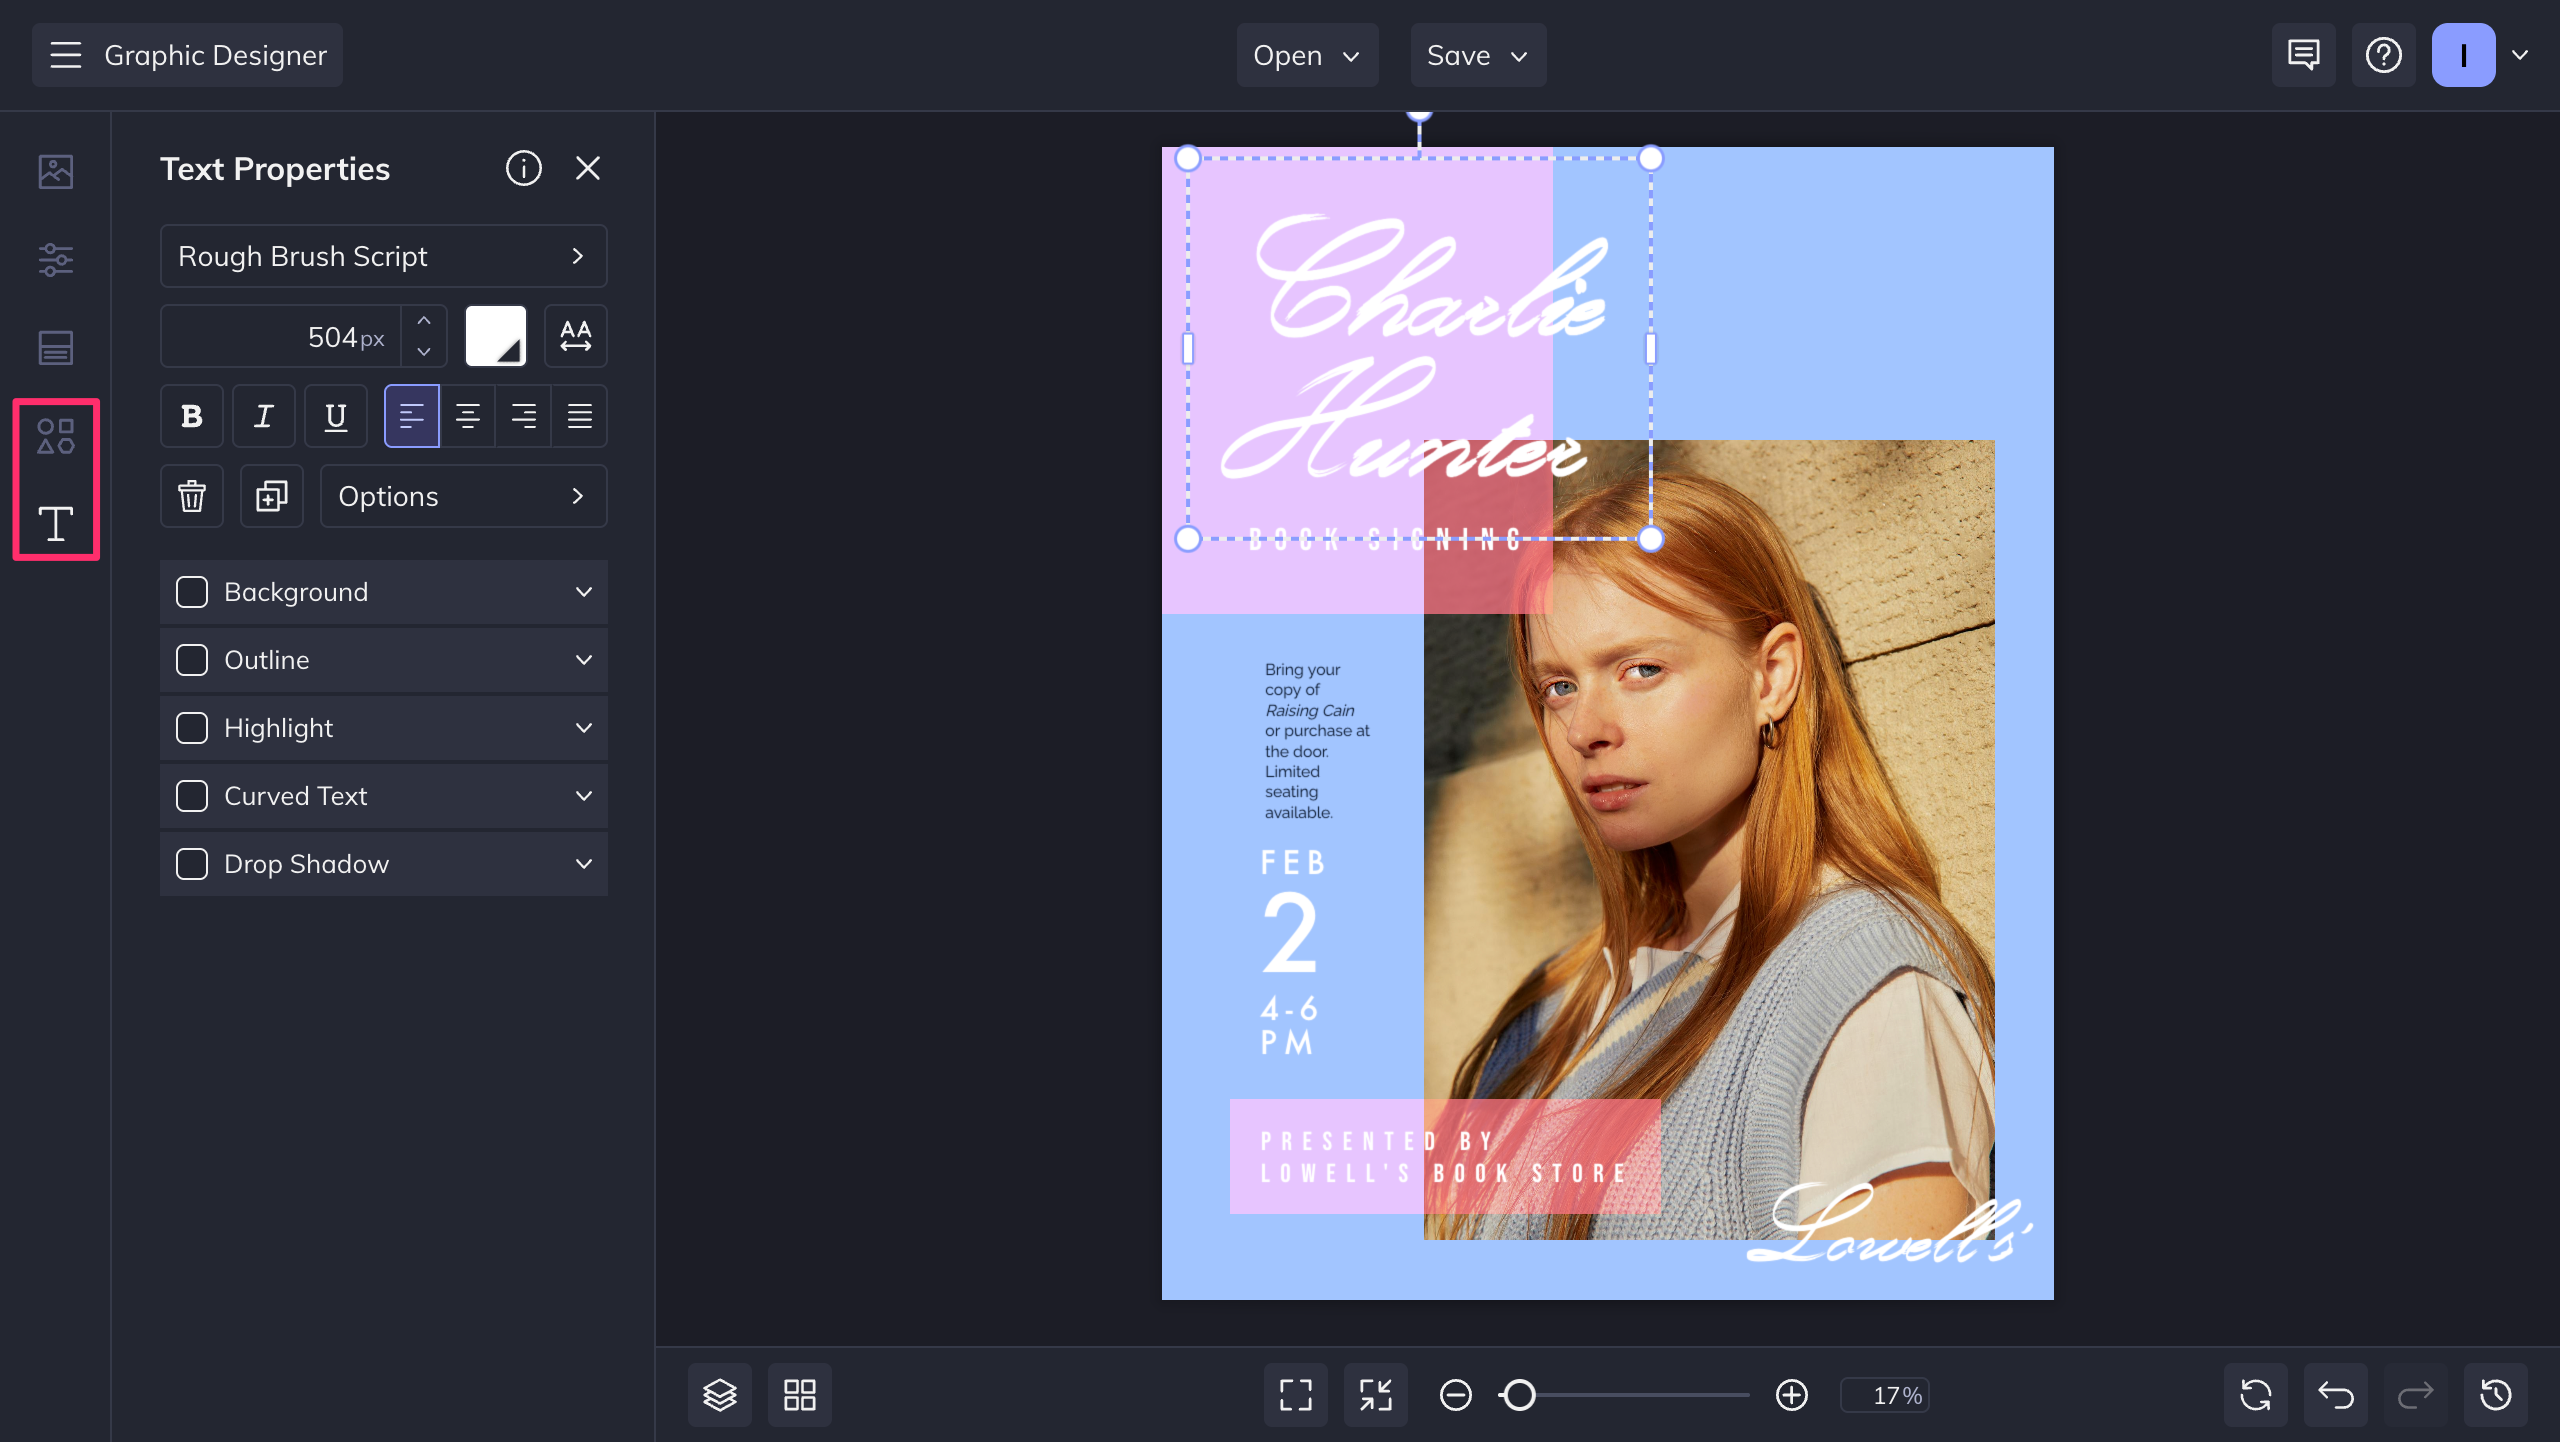Turn on Curved Text checkbox

[192, 796]
